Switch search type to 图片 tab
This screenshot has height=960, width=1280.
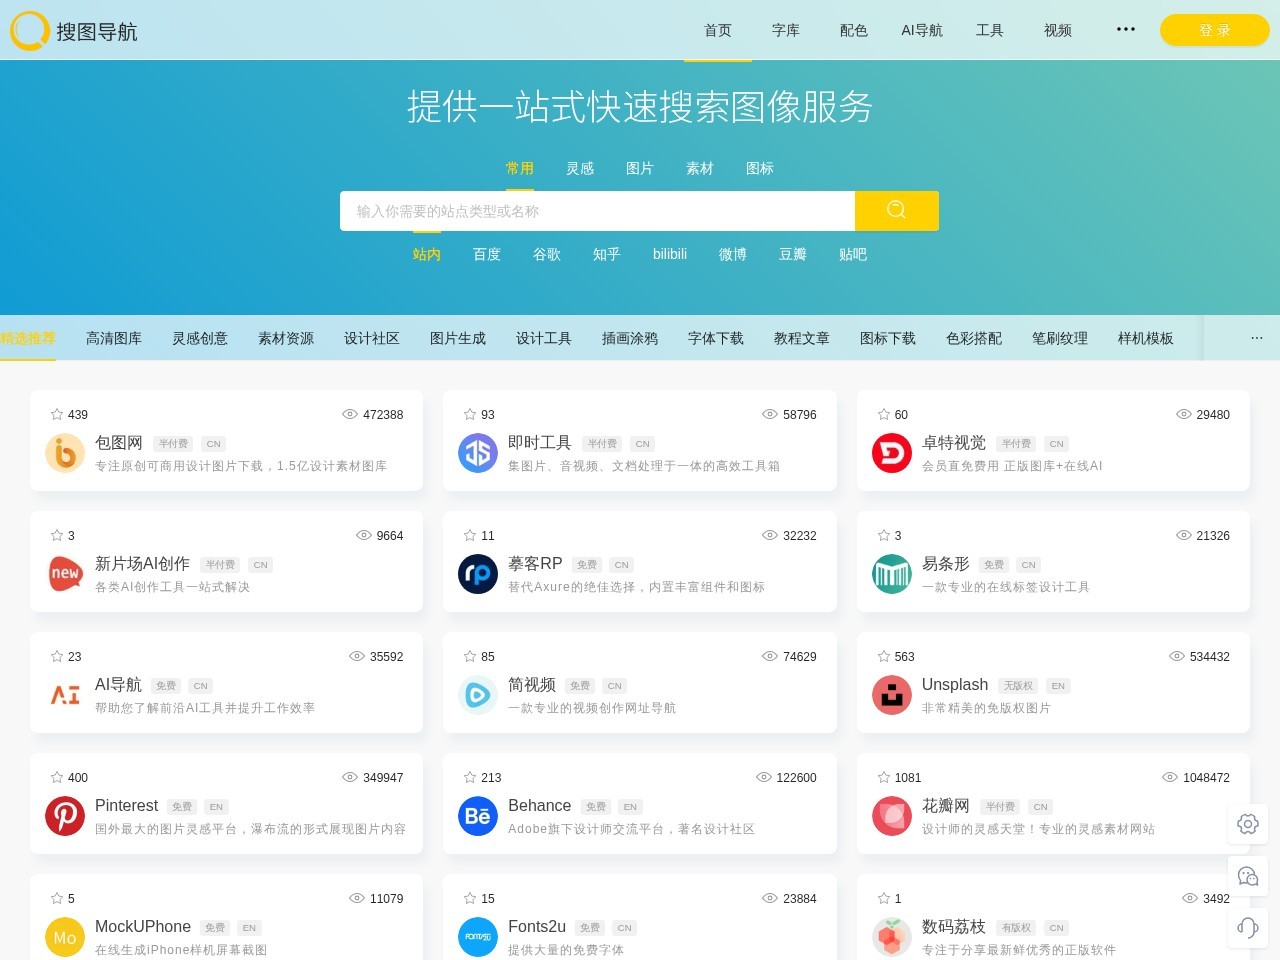pyautogui.click(x=640, y=168)
